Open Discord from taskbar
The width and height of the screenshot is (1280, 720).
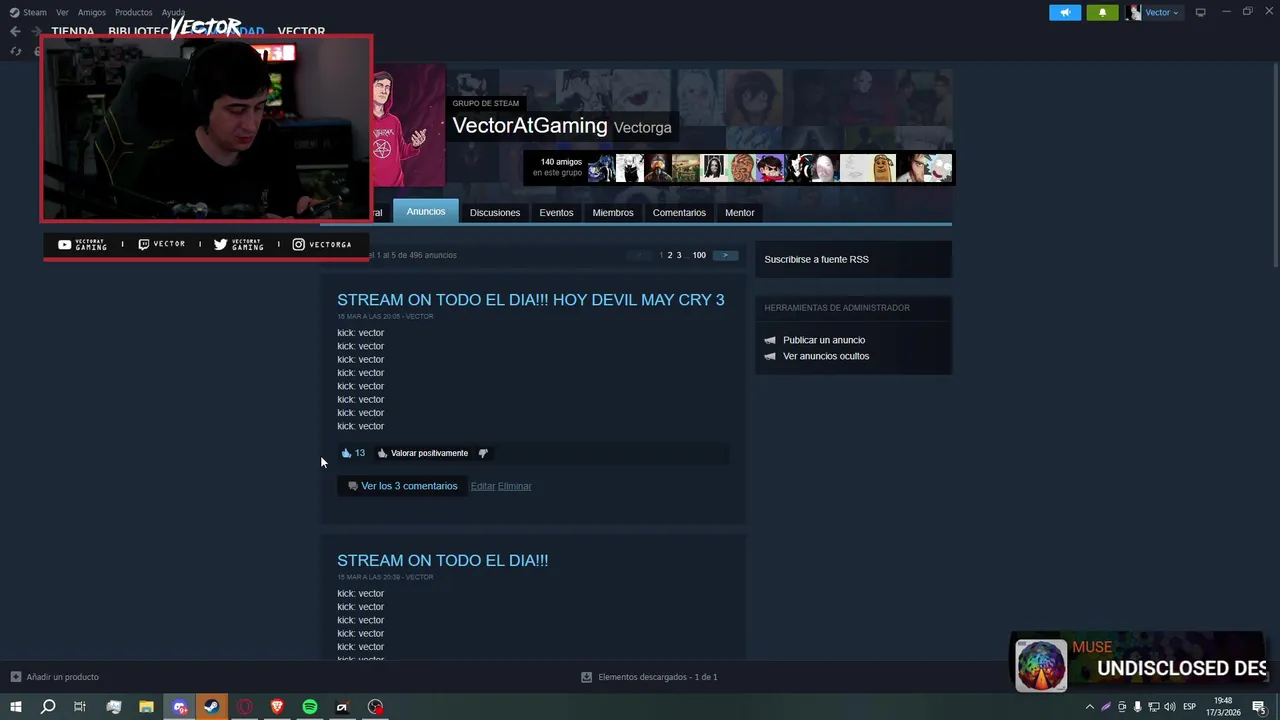pos(179,707)
